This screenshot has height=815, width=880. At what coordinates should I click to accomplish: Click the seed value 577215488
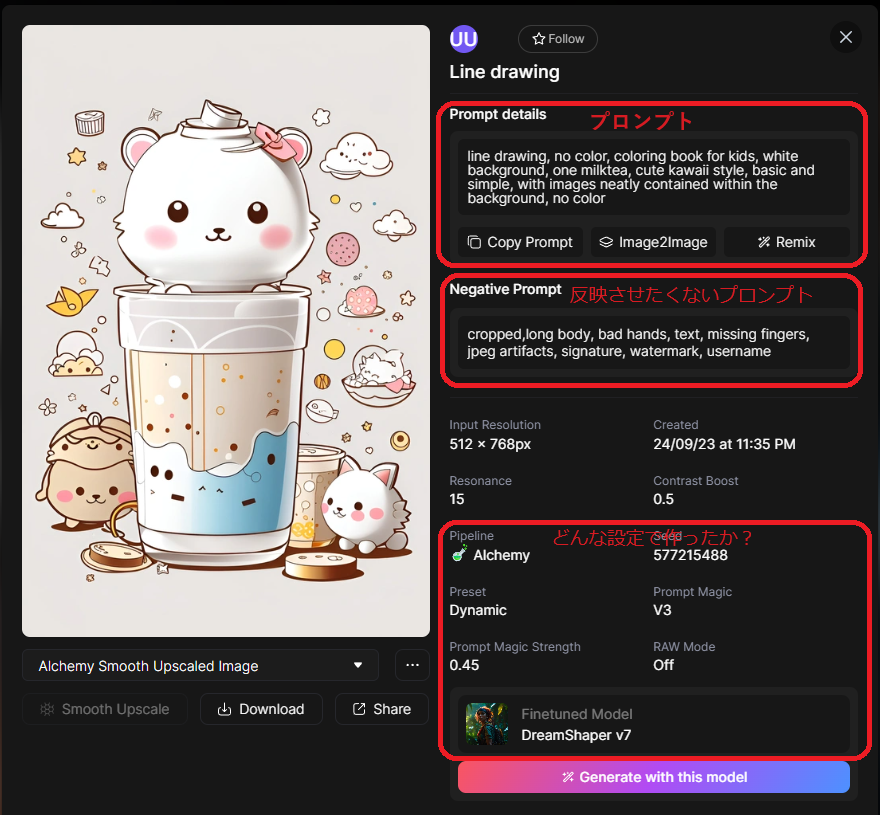click(690, 555)
